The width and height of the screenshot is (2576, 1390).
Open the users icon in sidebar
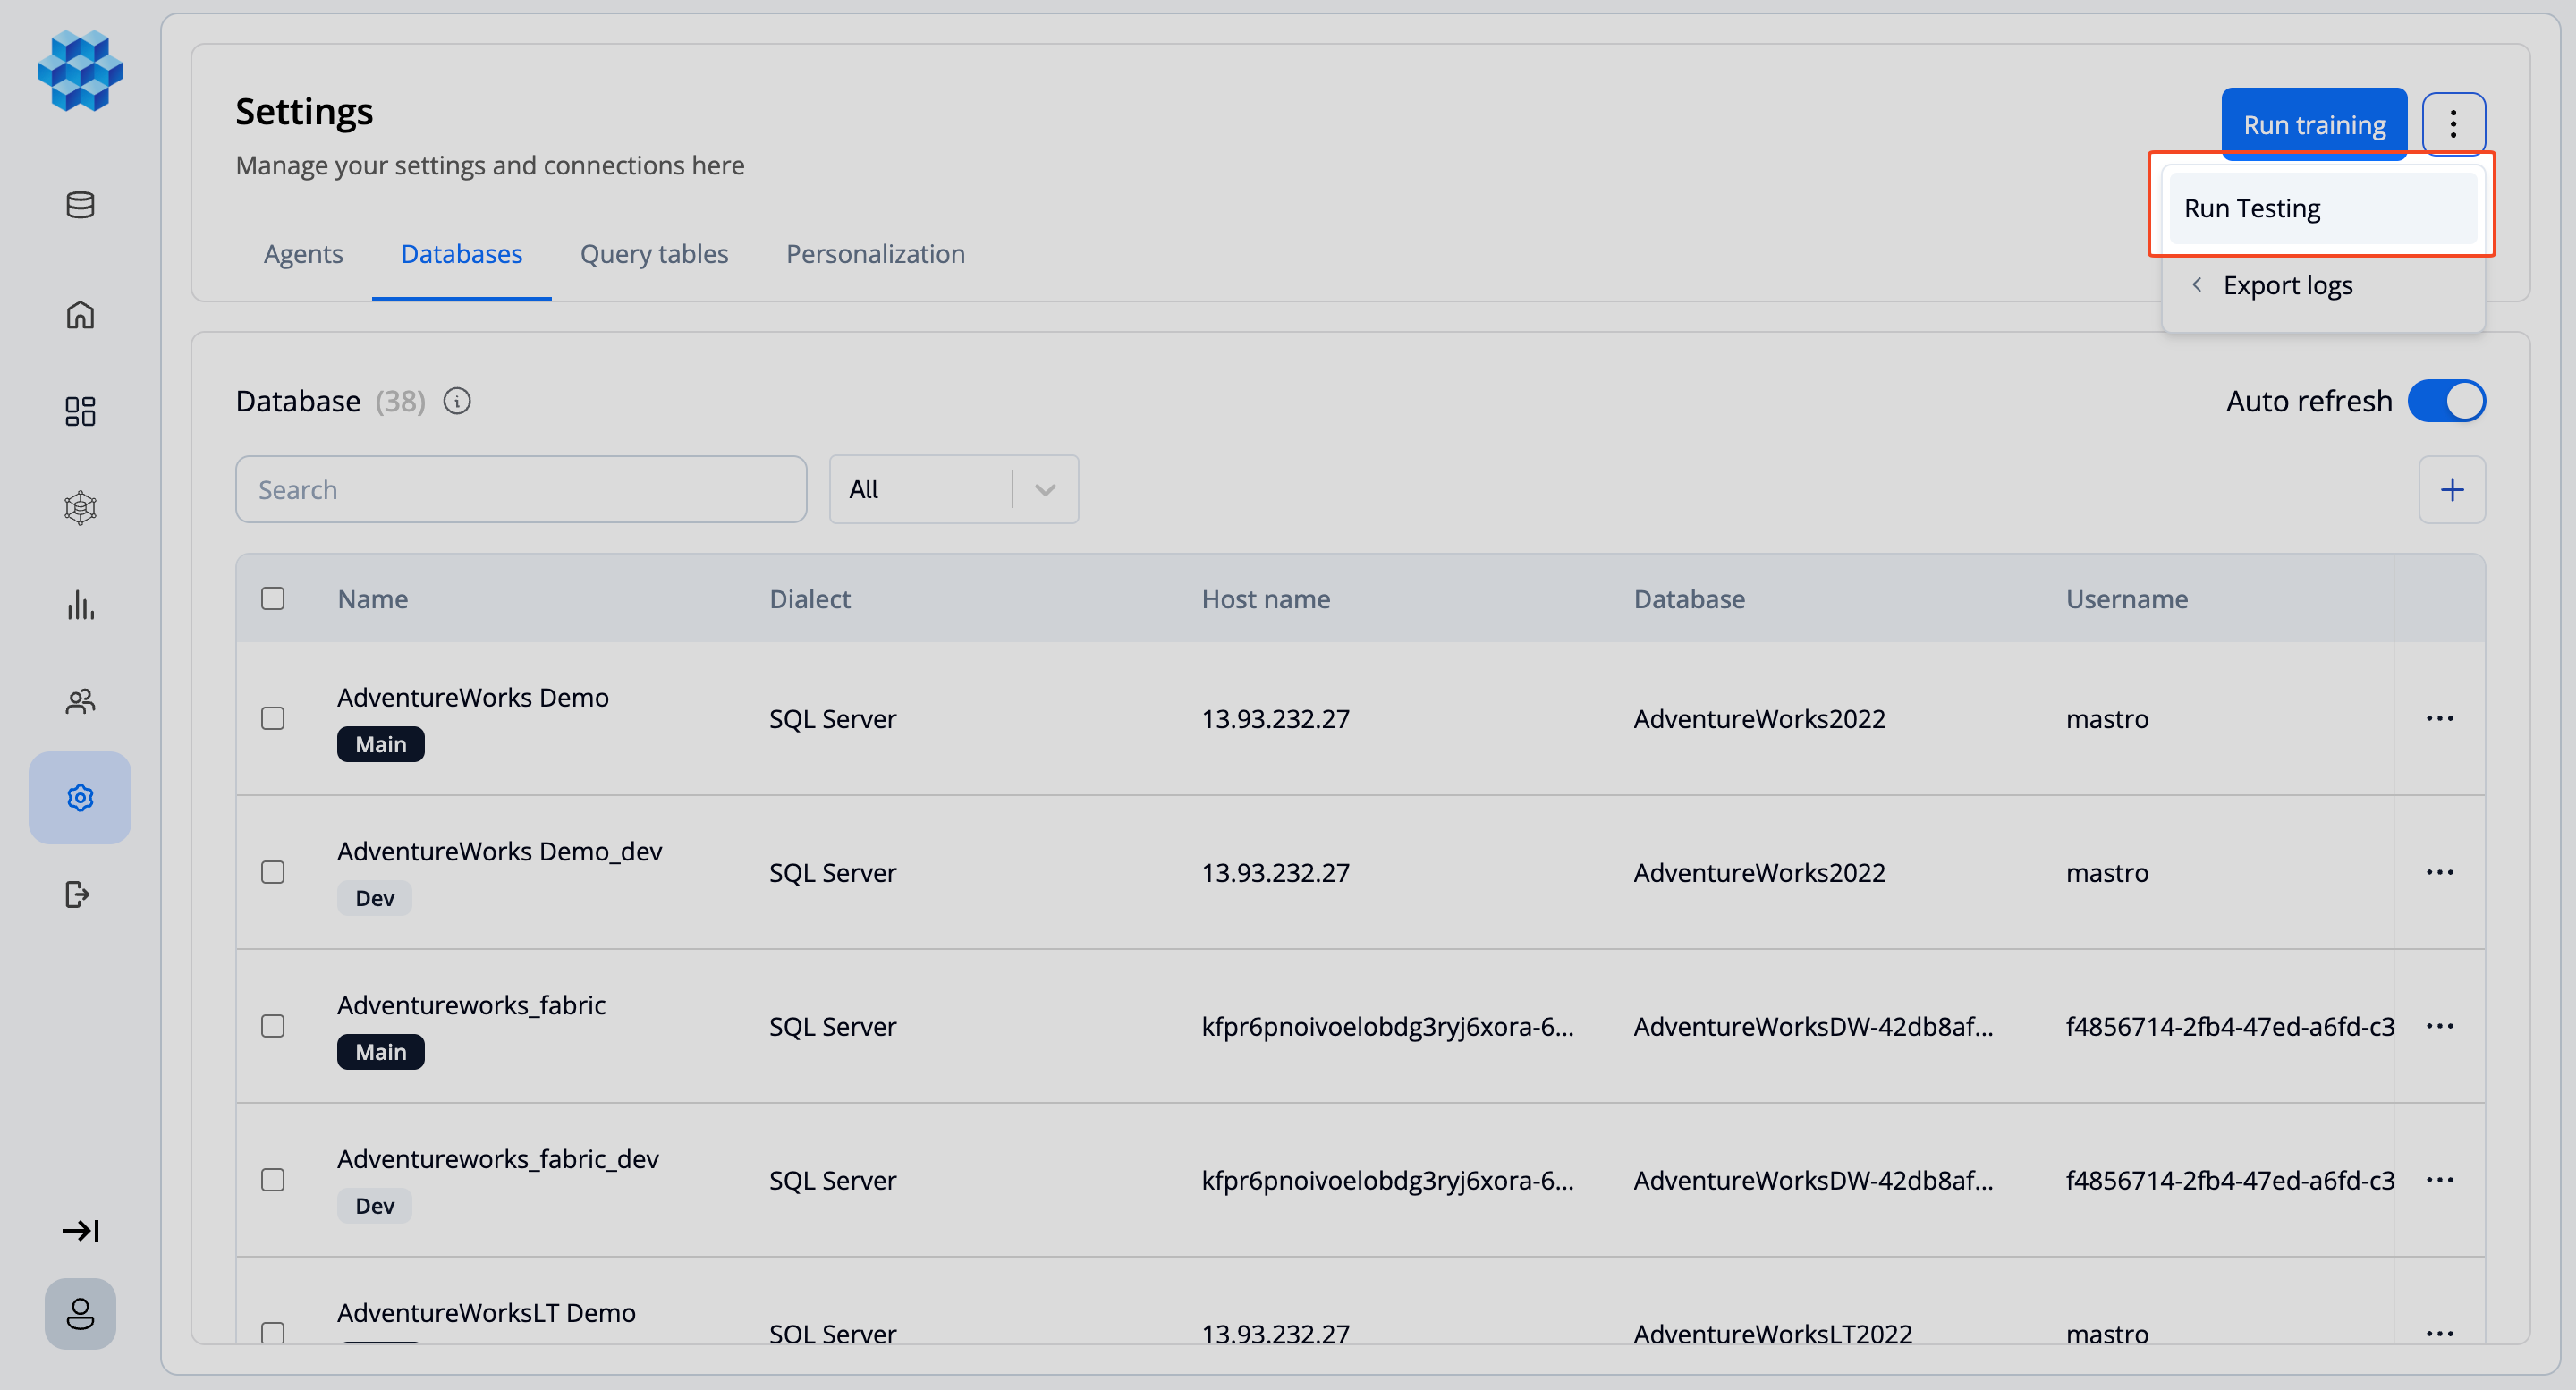click(80, 701)
